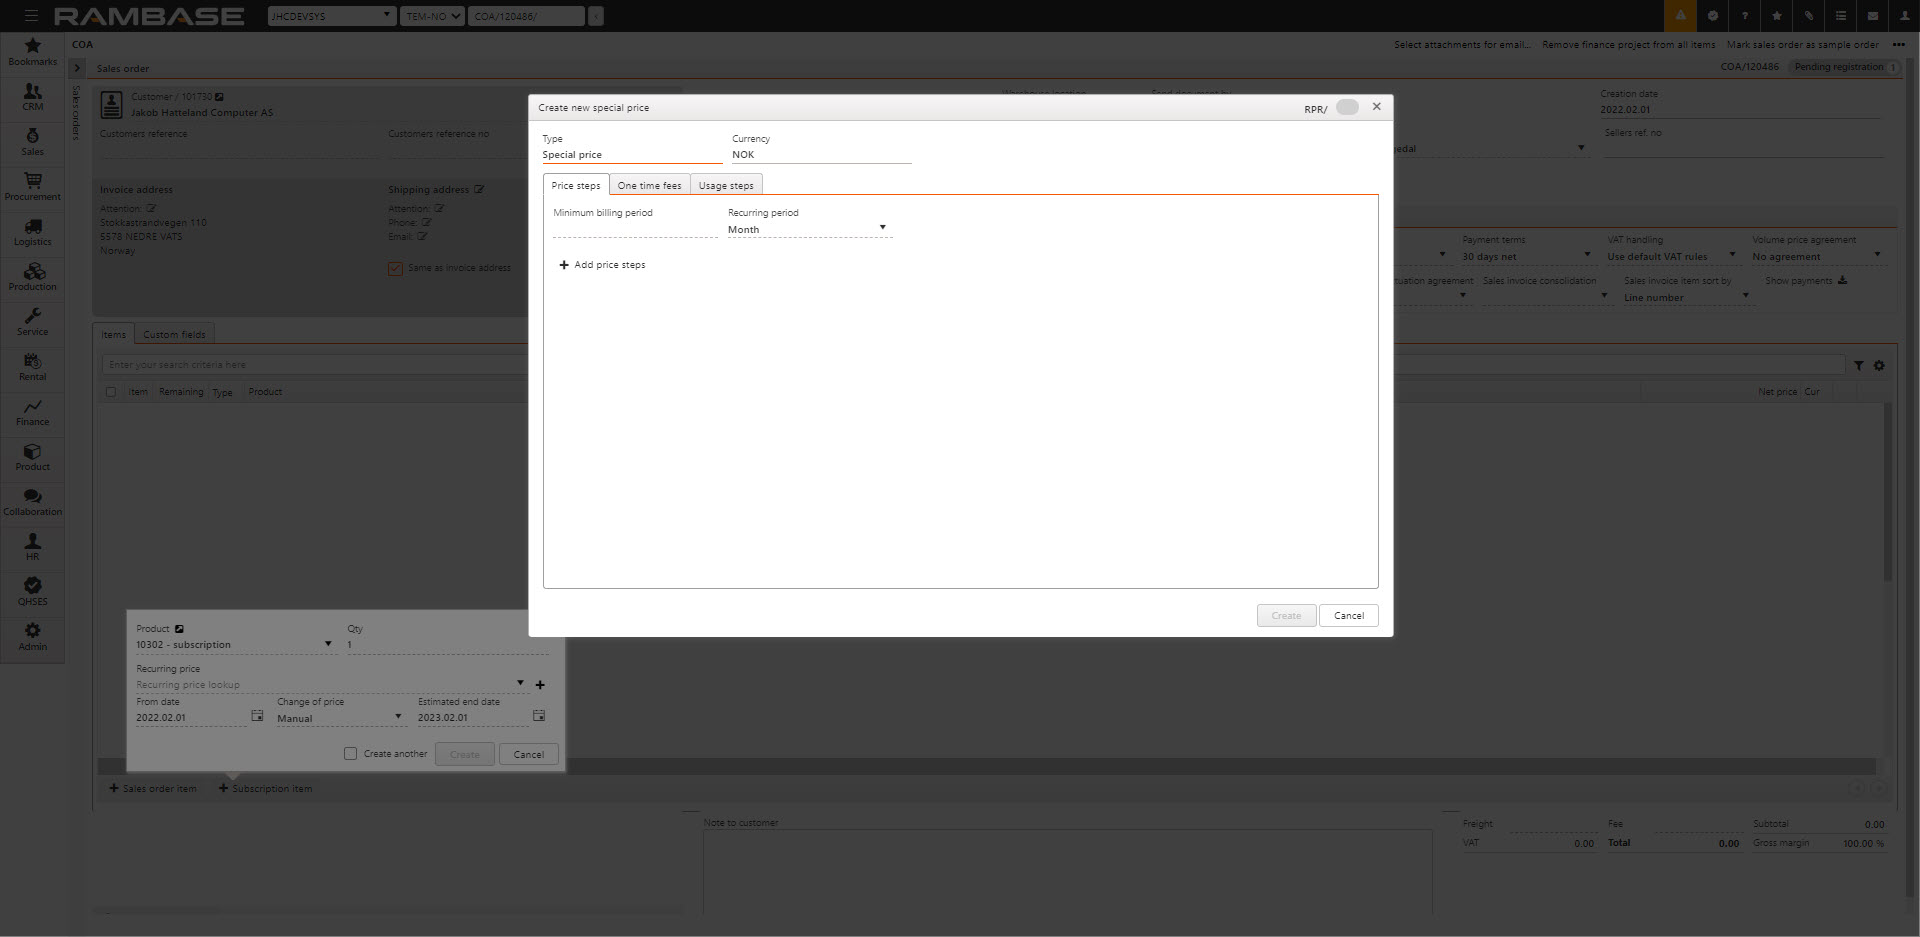Click the Minimum billing period field
The width and height of the screenshot is (1920, 937).
(x=634, y=229)
